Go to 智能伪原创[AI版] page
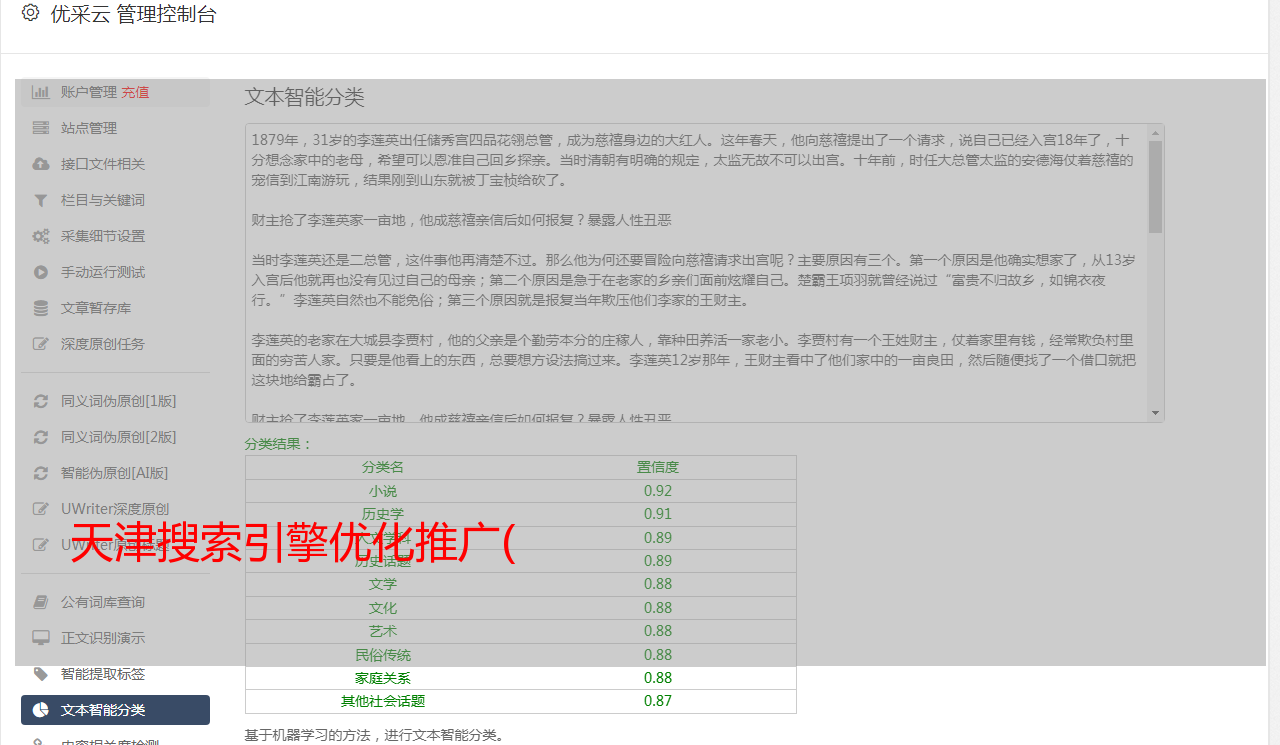This screenshot has height=745, width=1280. pyautogui.click(x=114, y=473)
